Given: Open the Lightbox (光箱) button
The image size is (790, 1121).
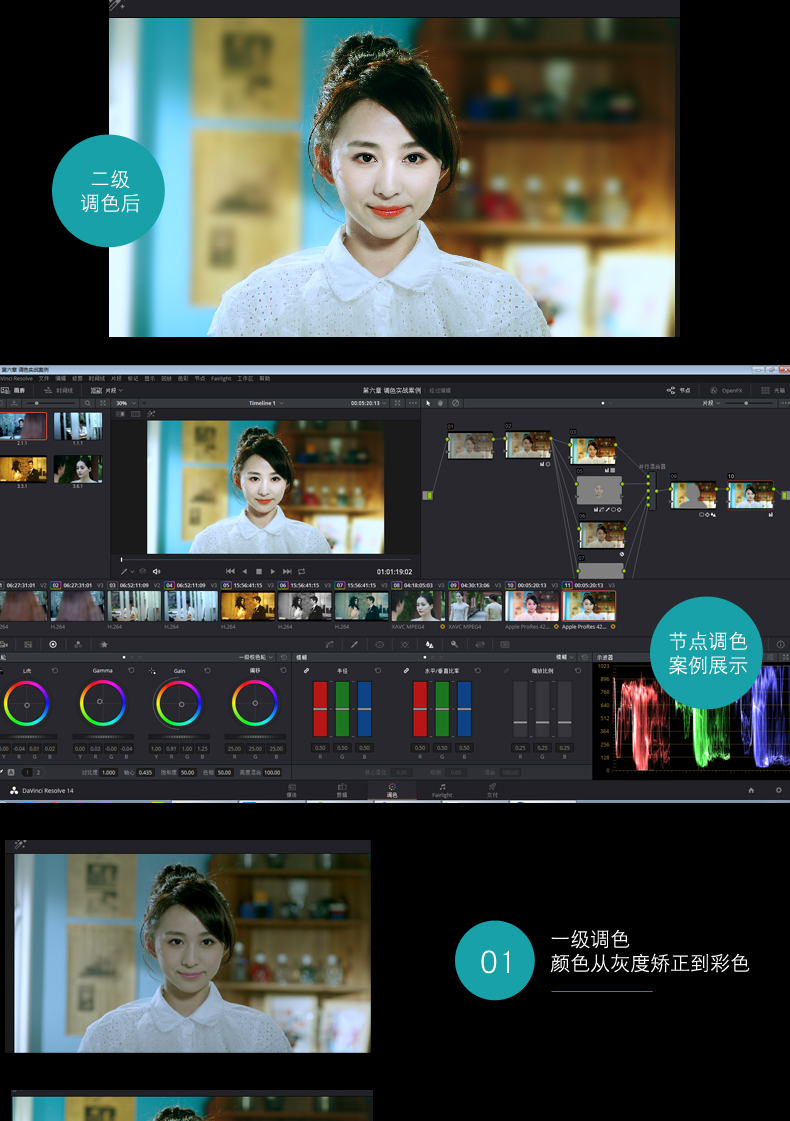Looking at the screenshot, I should [773, 390].
